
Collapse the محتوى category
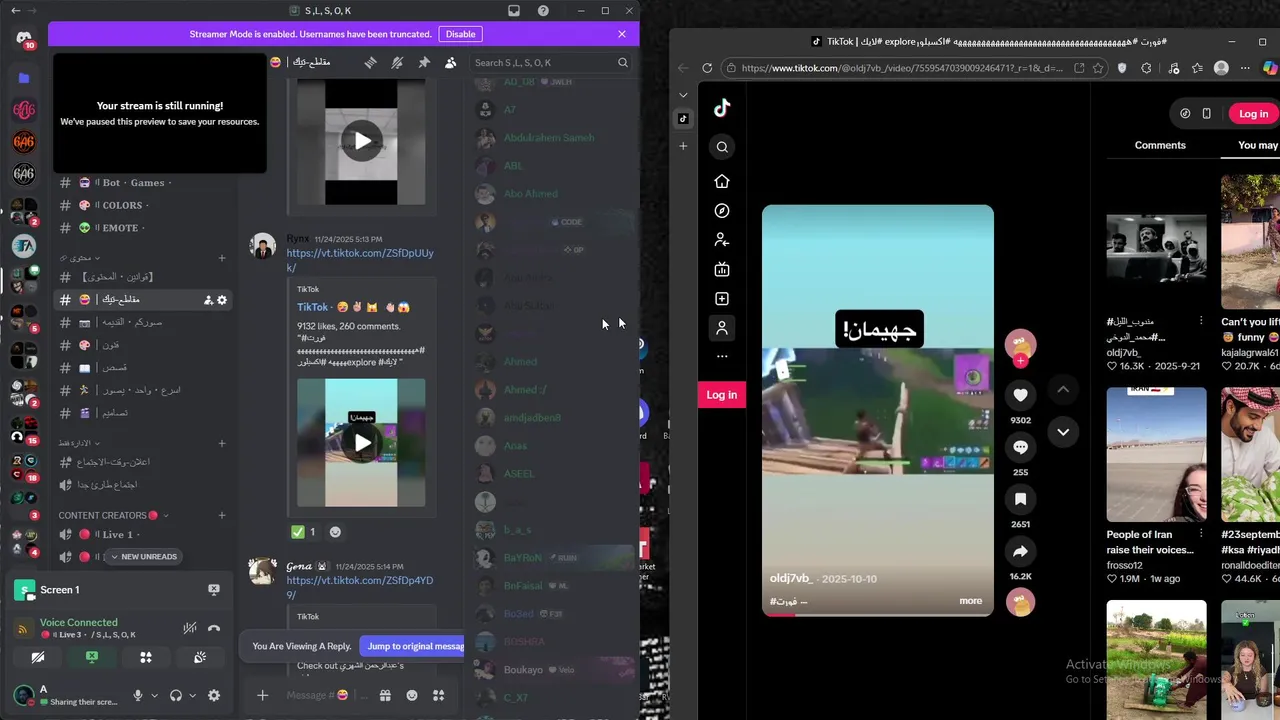[80, 258]
